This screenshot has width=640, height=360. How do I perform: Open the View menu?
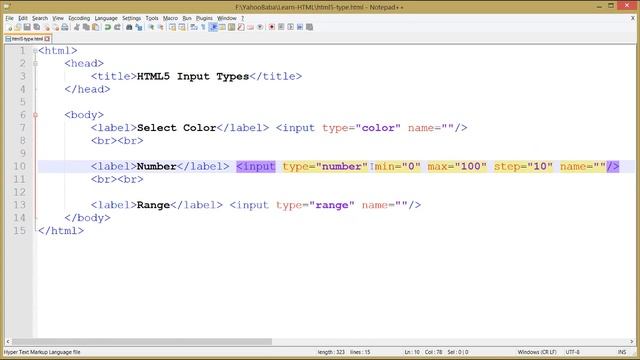point(58,18)
